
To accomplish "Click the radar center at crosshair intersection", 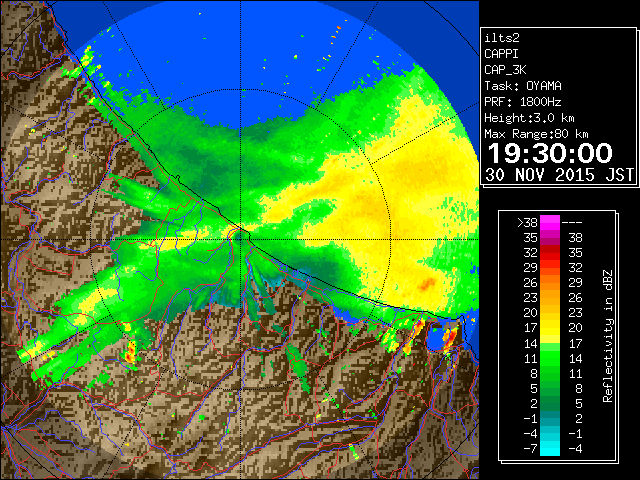I will point(241,239).
